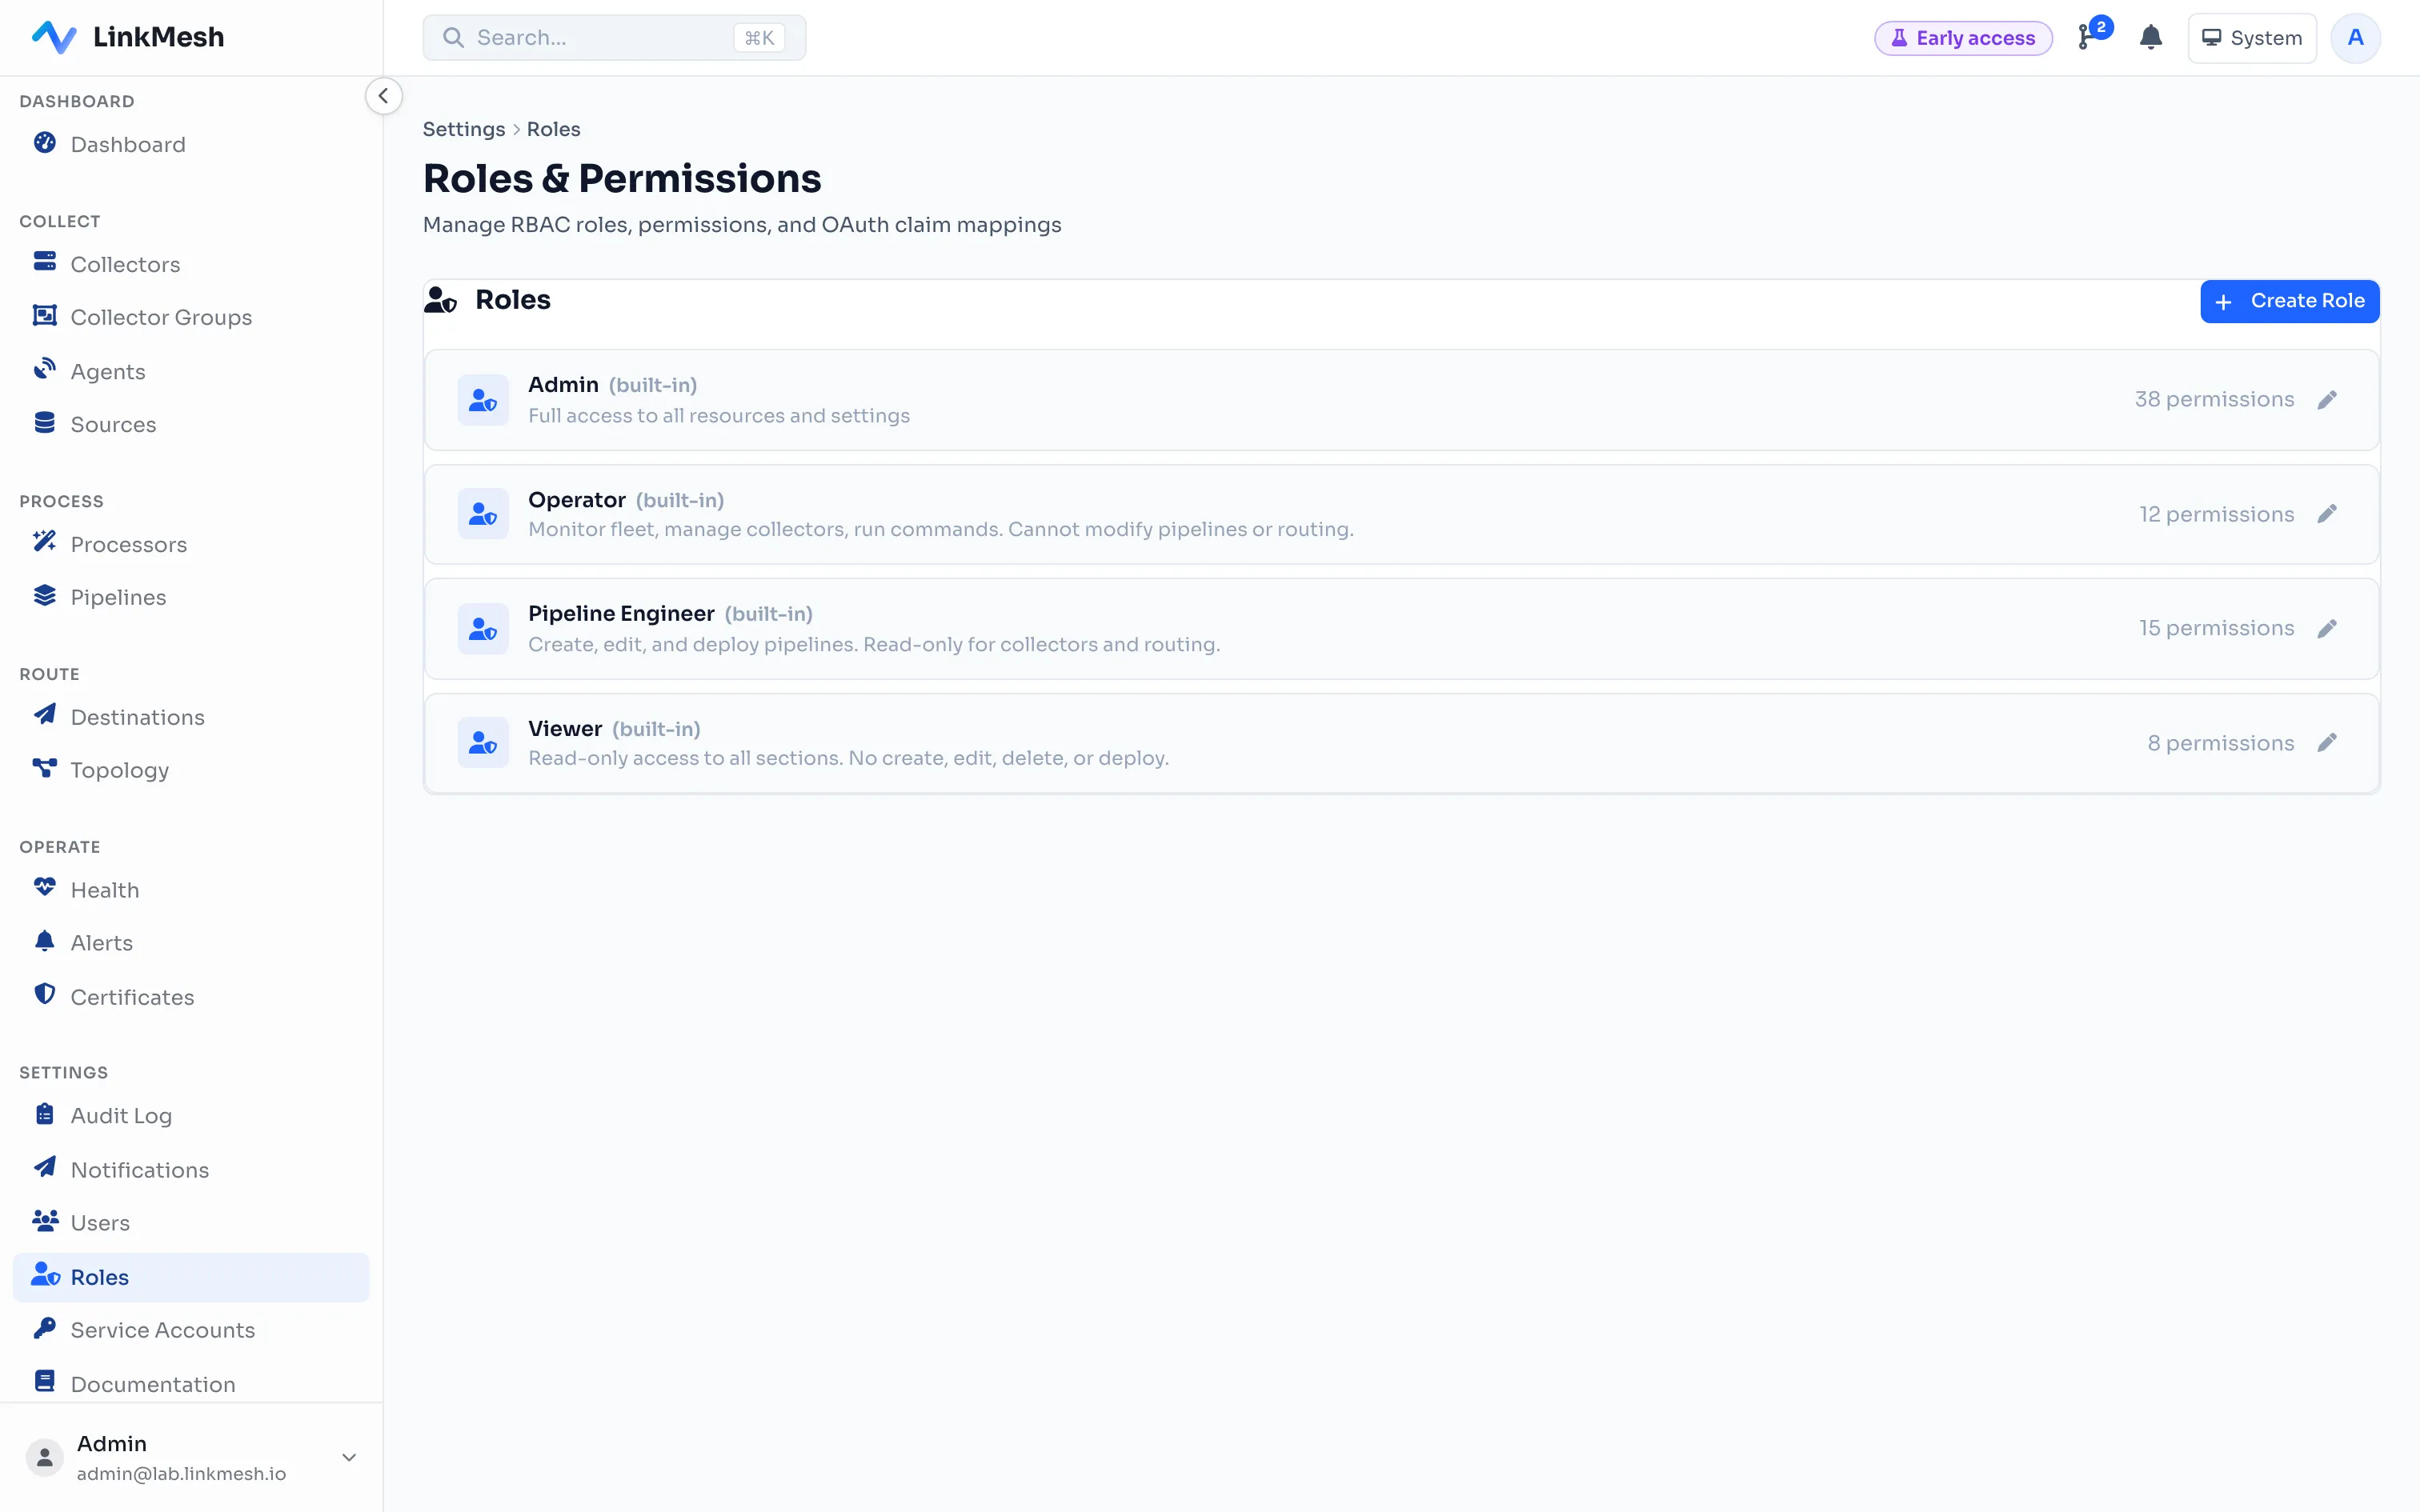Click the Search input field

coord(614,38)
